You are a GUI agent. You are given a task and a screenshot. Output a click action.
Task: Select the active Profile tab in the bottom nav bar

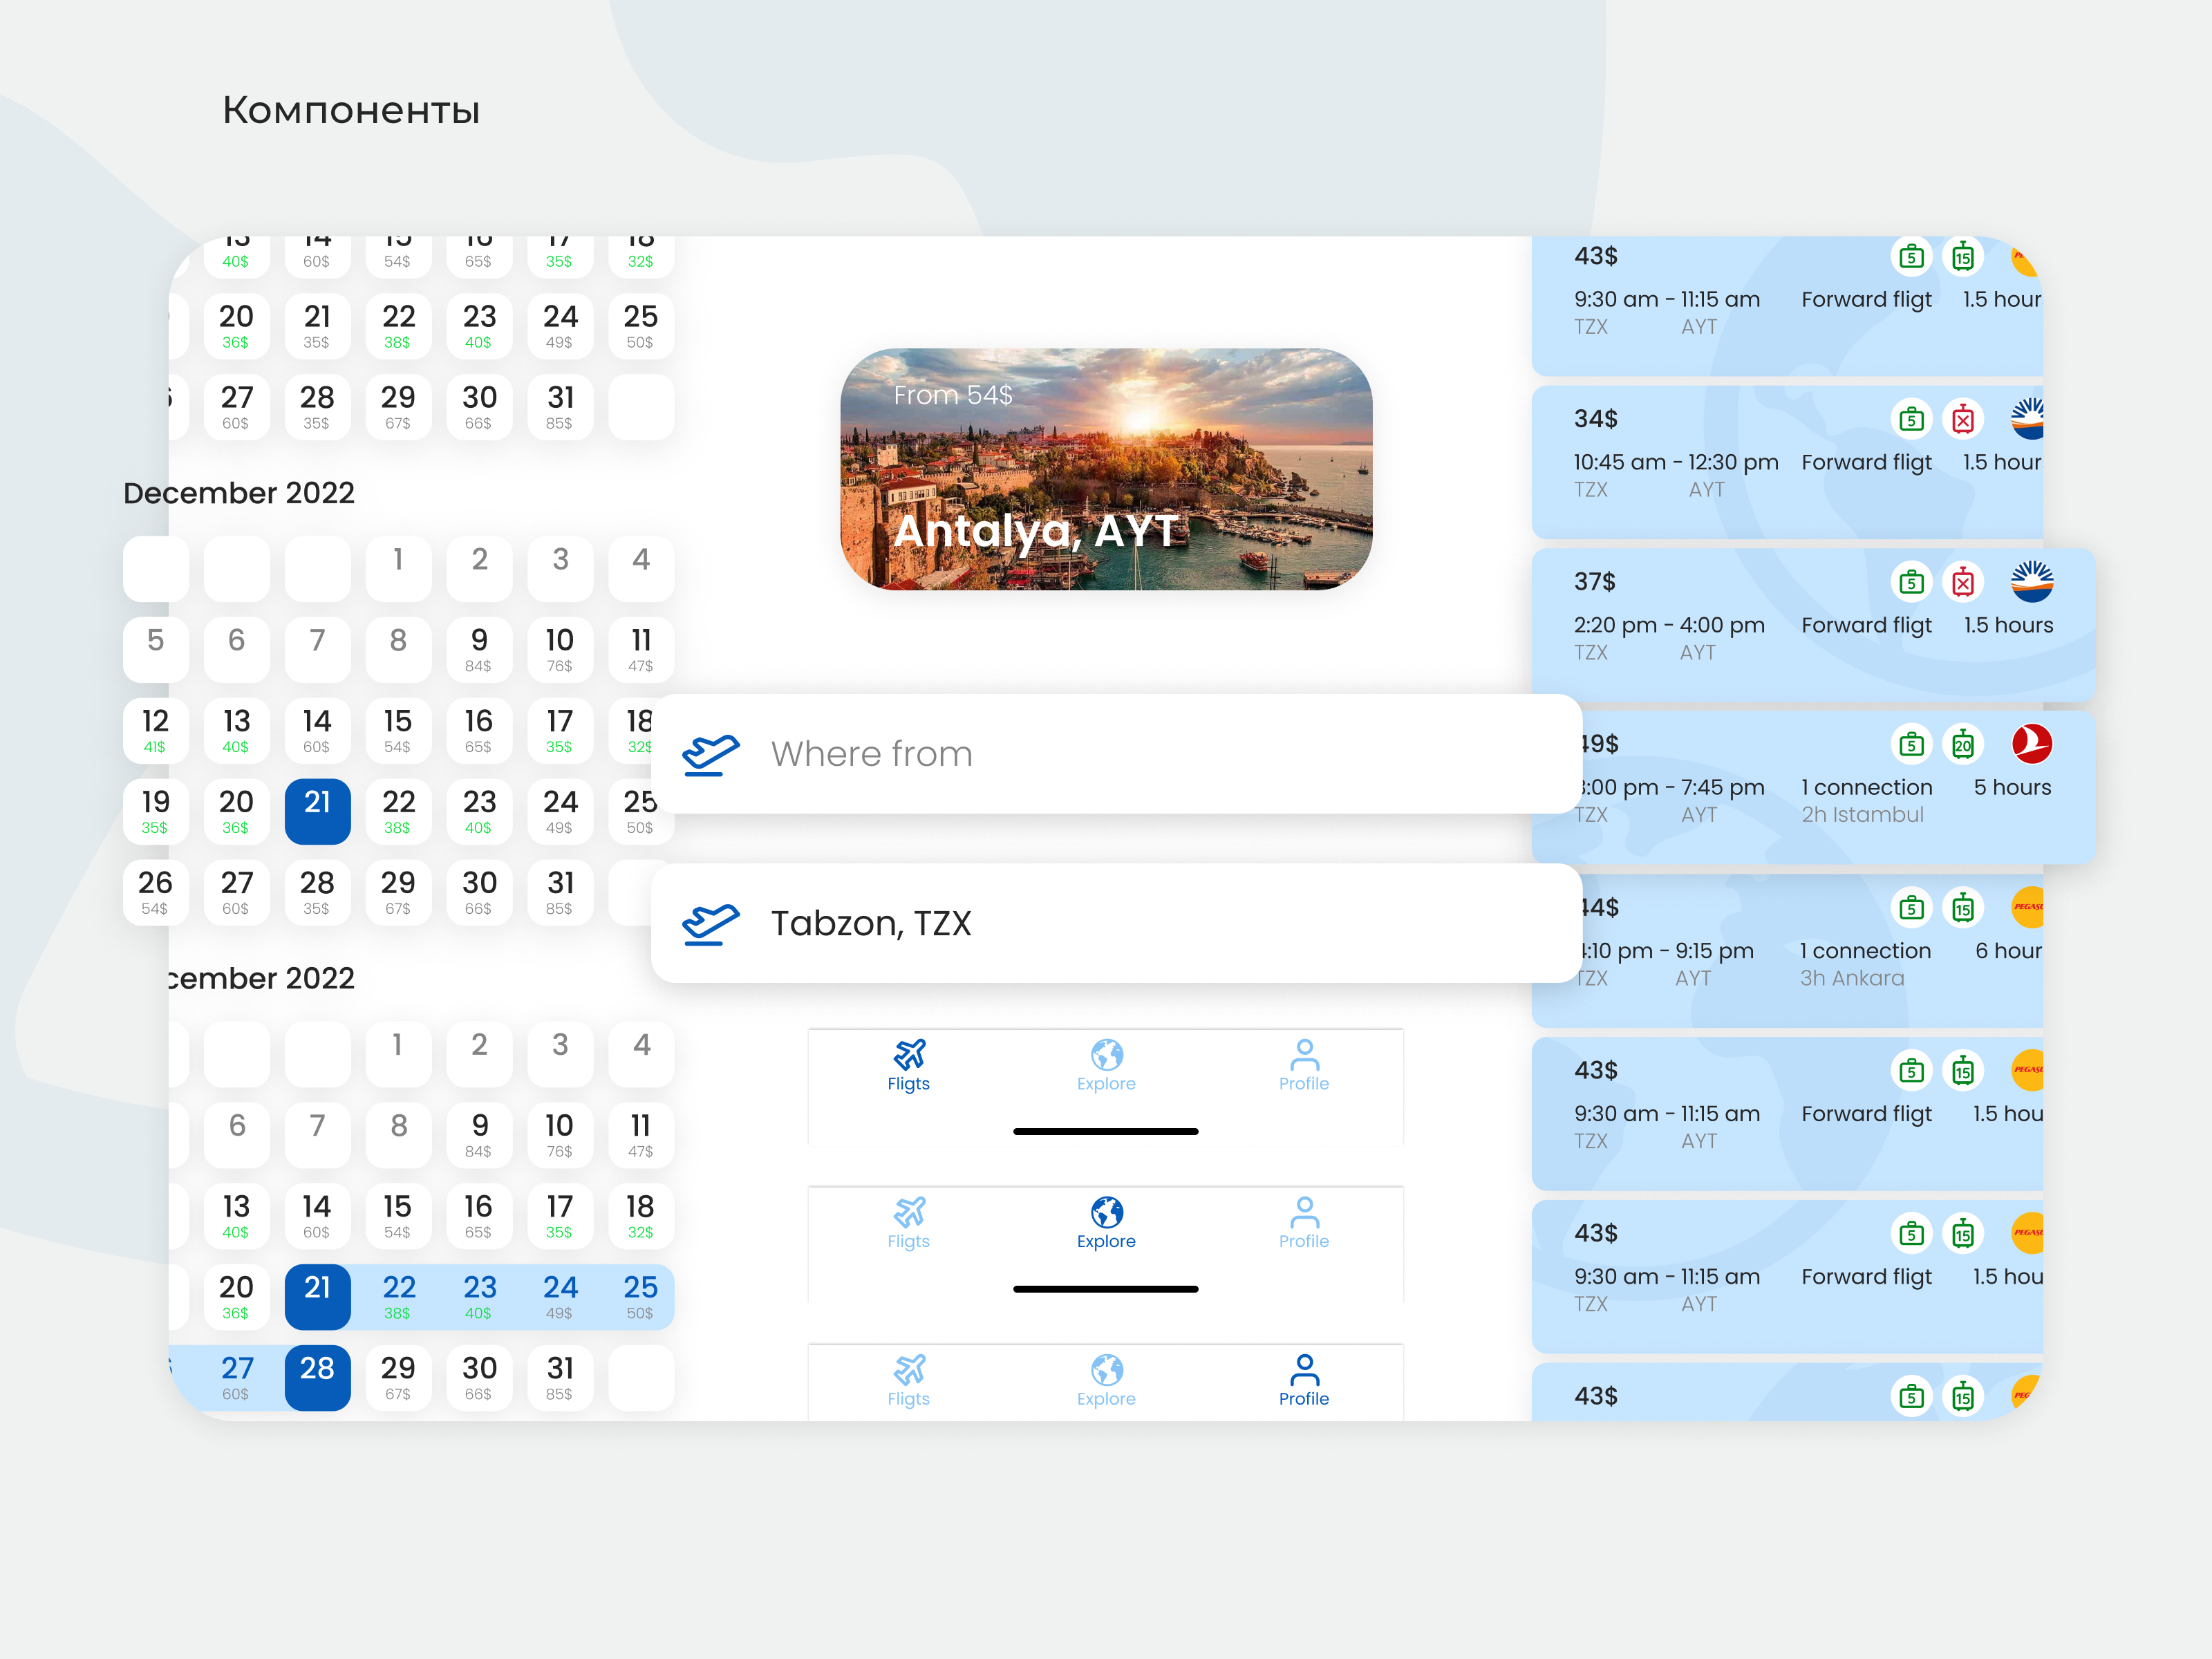click(x=1304, y=1379)
